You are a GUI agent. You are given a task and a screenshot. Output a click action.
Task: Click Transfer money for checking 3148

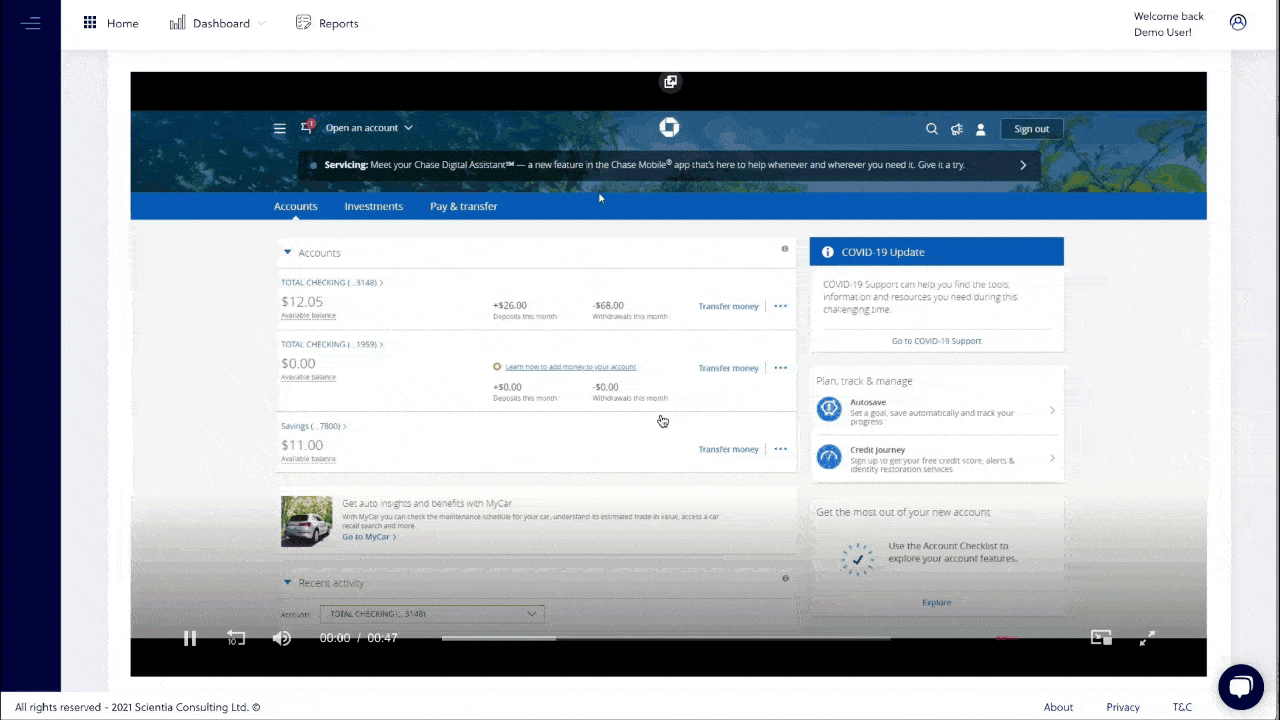tap(728, 306)
